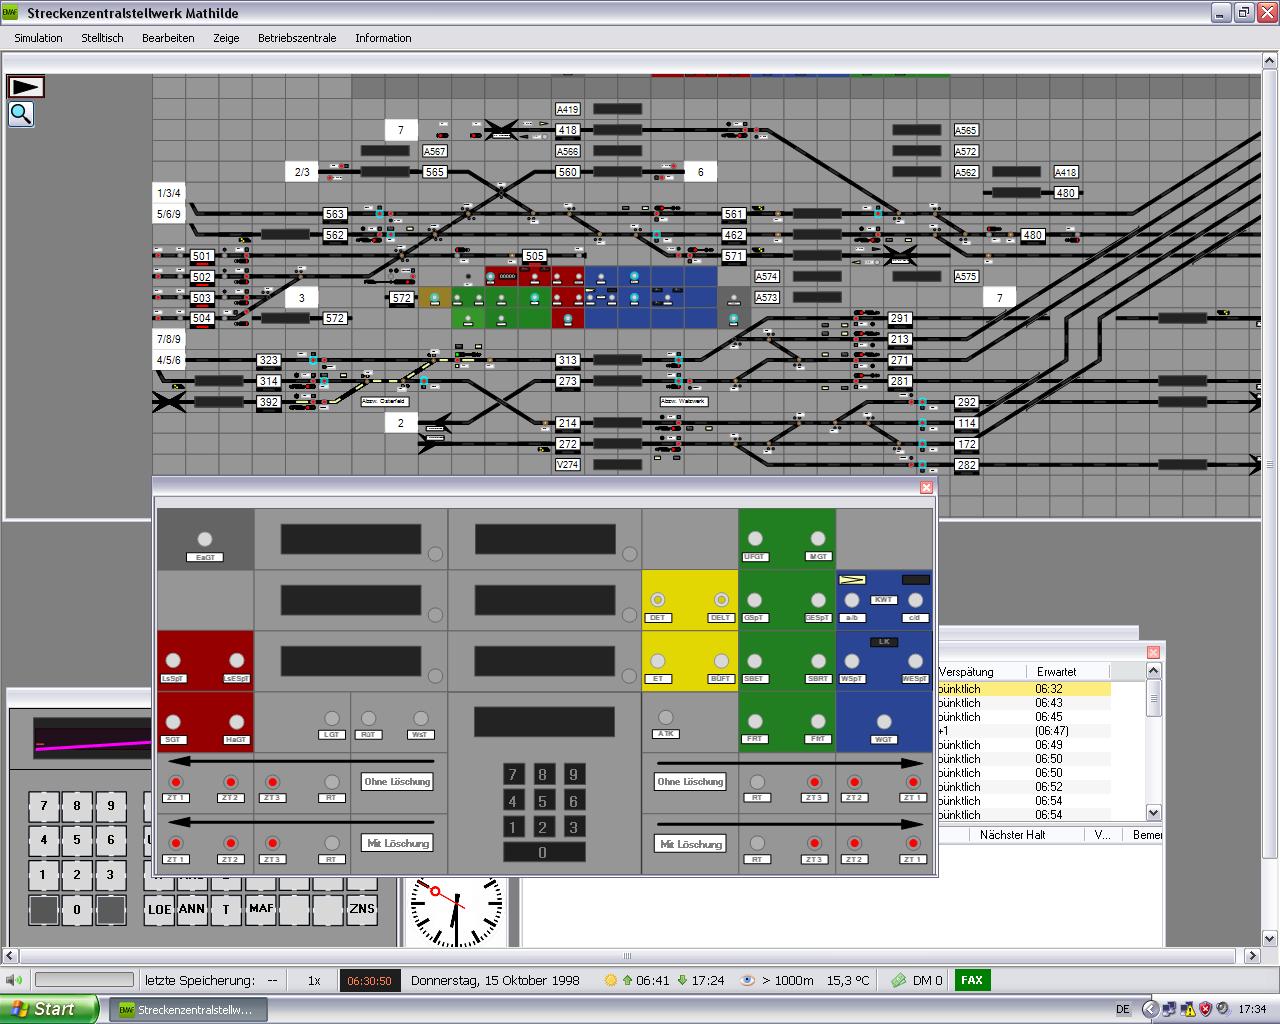
Task: Click the Erwartet column header
Action: tap(1056, 672)
